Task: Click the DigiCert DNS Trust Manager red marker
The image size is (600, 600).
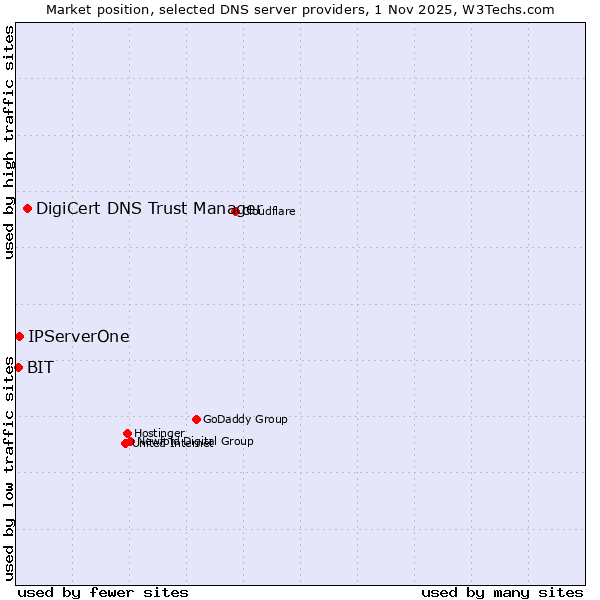Action: [27, 208]
